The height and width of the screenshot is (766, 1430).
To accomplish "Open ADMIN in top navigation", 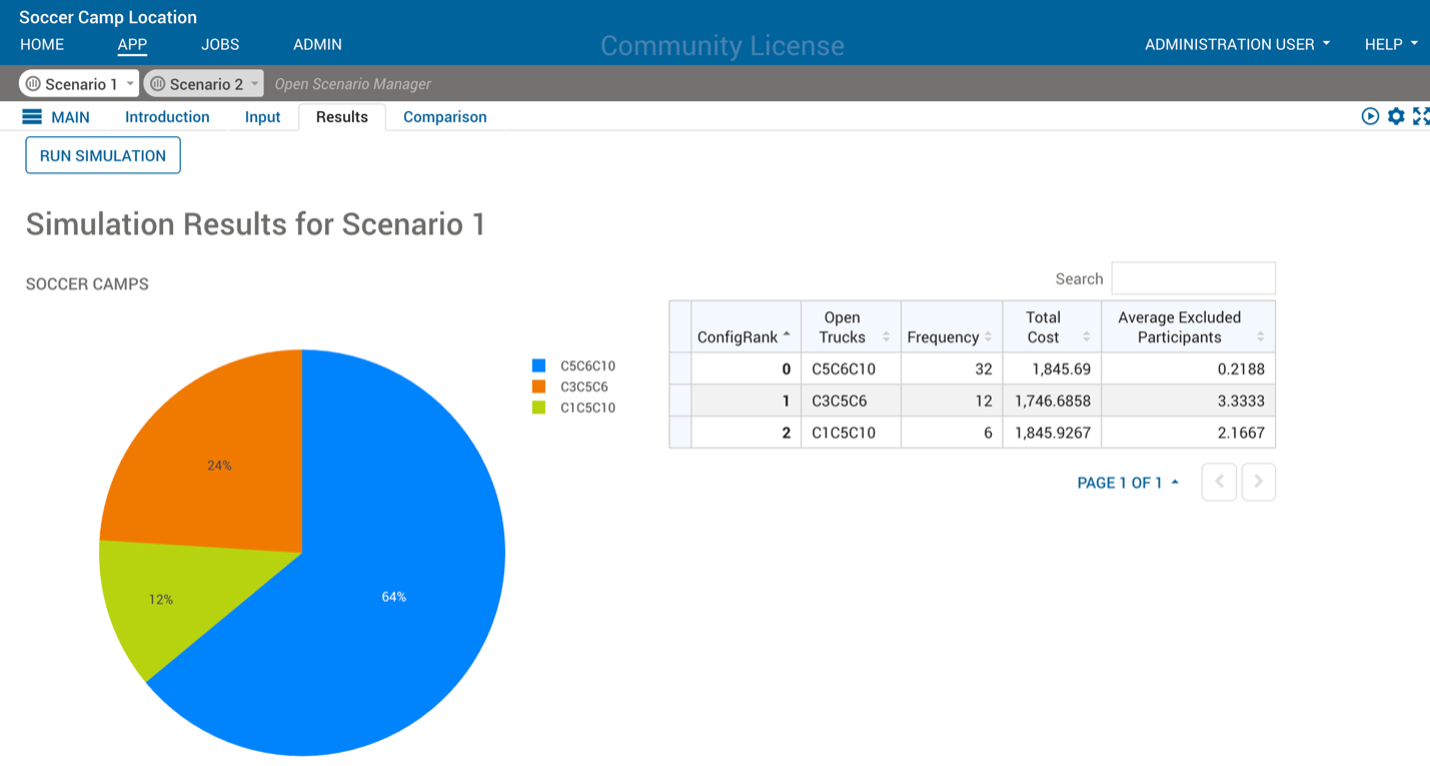I will 317,44.
